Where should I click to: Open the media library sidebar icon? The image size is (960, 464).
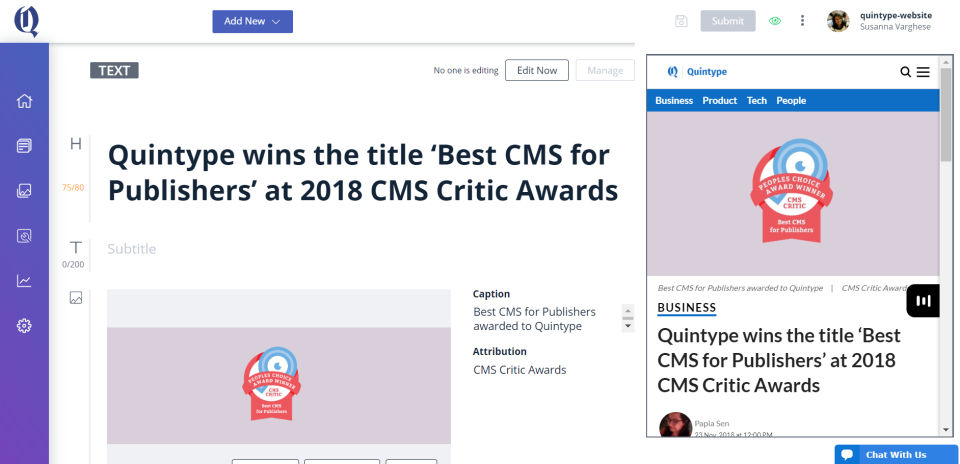pos(24,191)
